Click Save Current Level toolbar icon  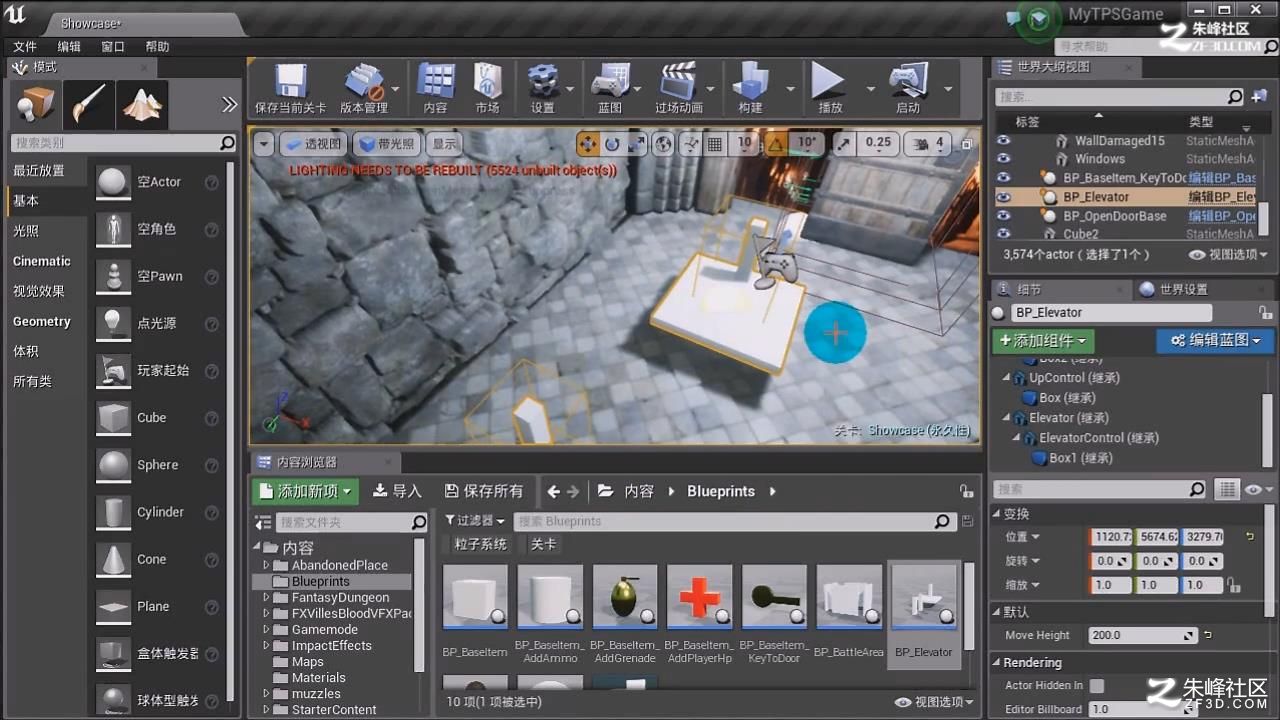[x=290, y=88]
